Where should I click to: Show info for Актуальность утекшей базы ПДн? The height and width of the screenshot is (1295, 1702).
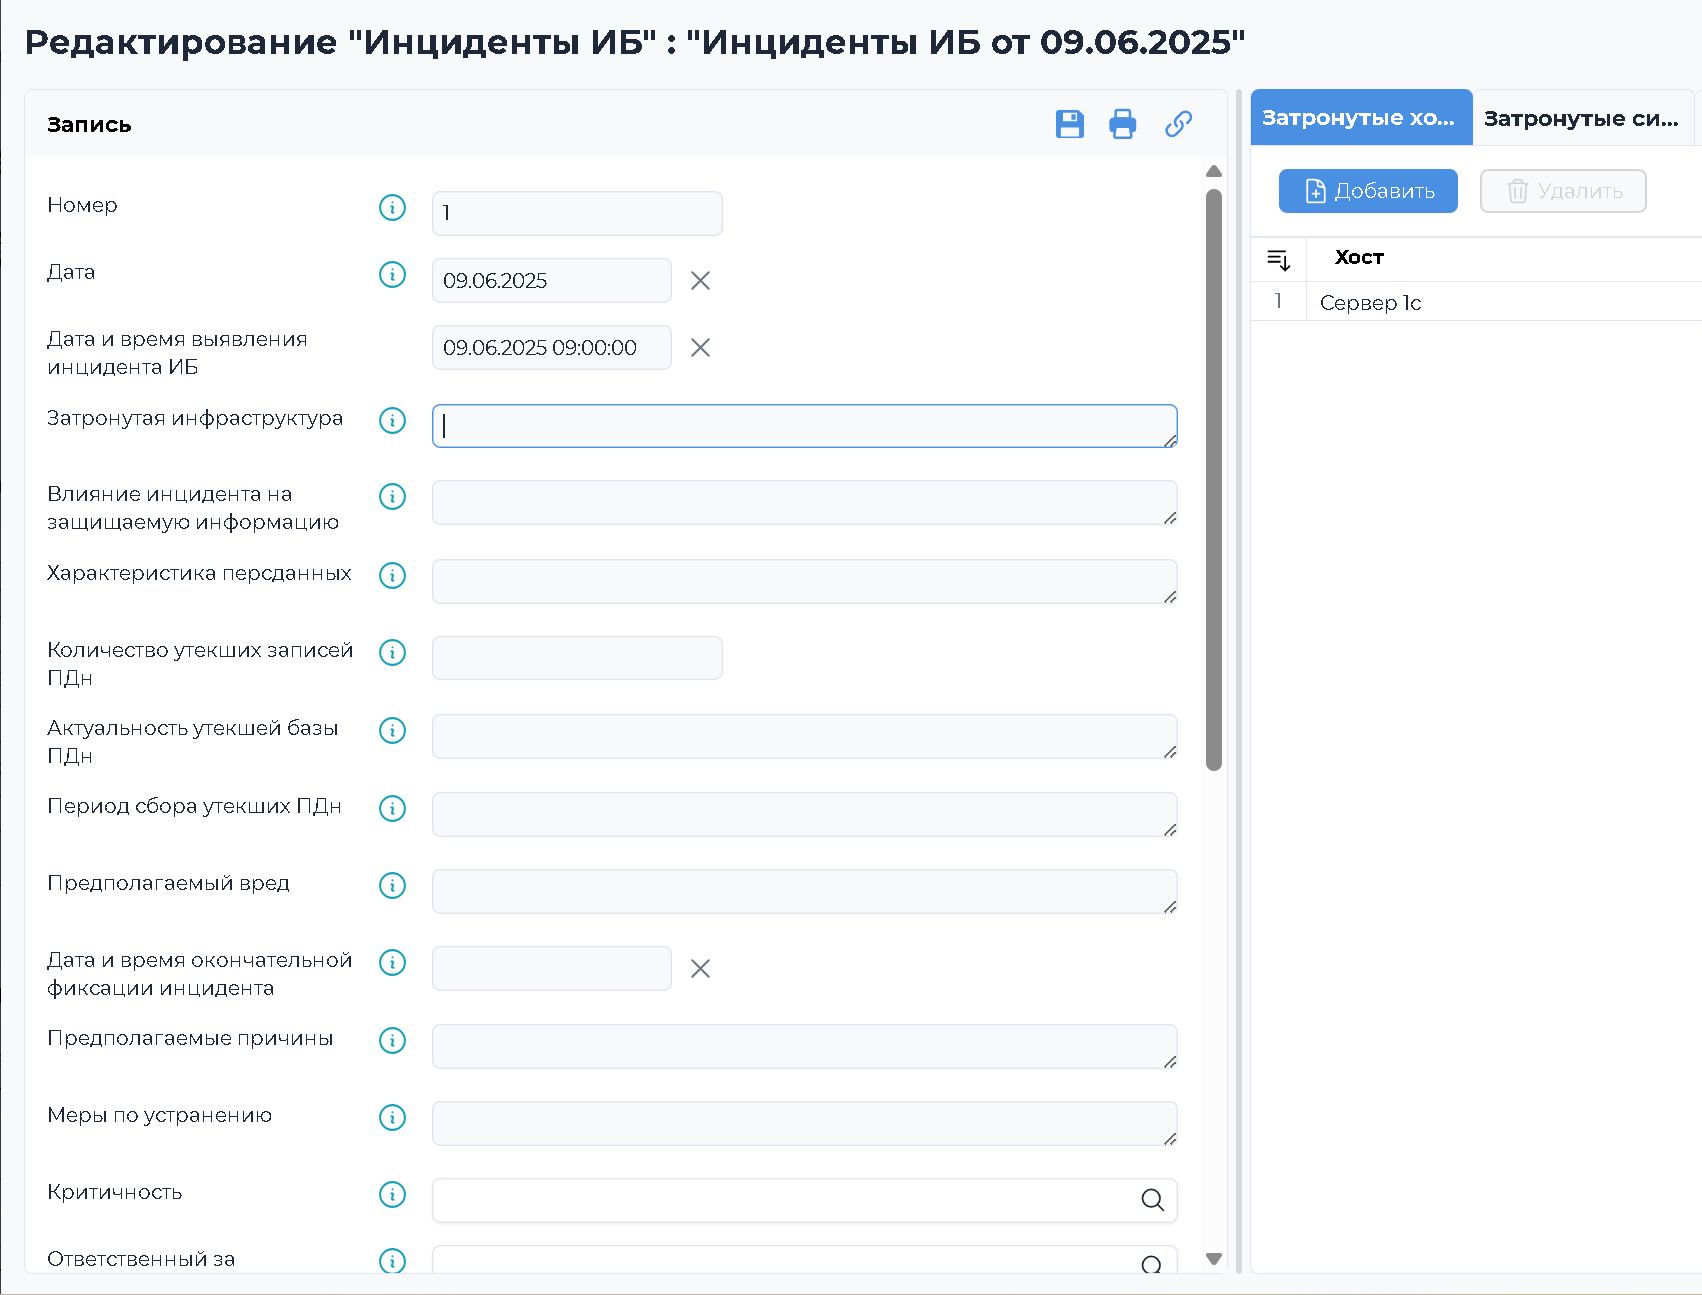pyautogui.click(x=393, y=730)
